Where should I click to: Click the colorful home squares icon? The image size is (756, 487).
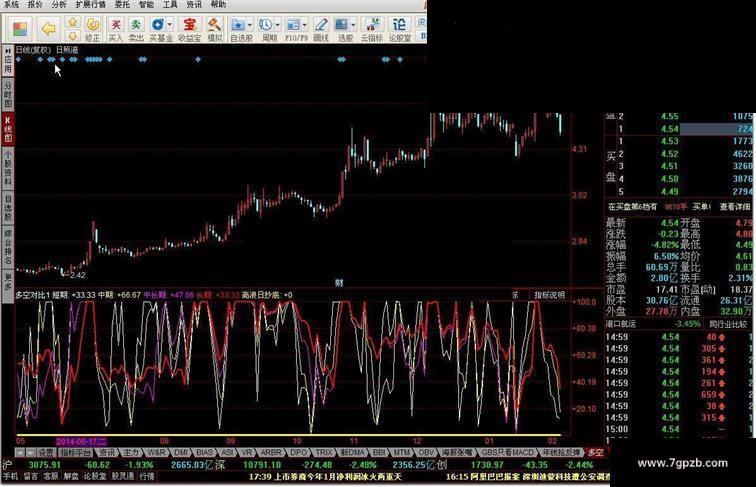[20, 29]
